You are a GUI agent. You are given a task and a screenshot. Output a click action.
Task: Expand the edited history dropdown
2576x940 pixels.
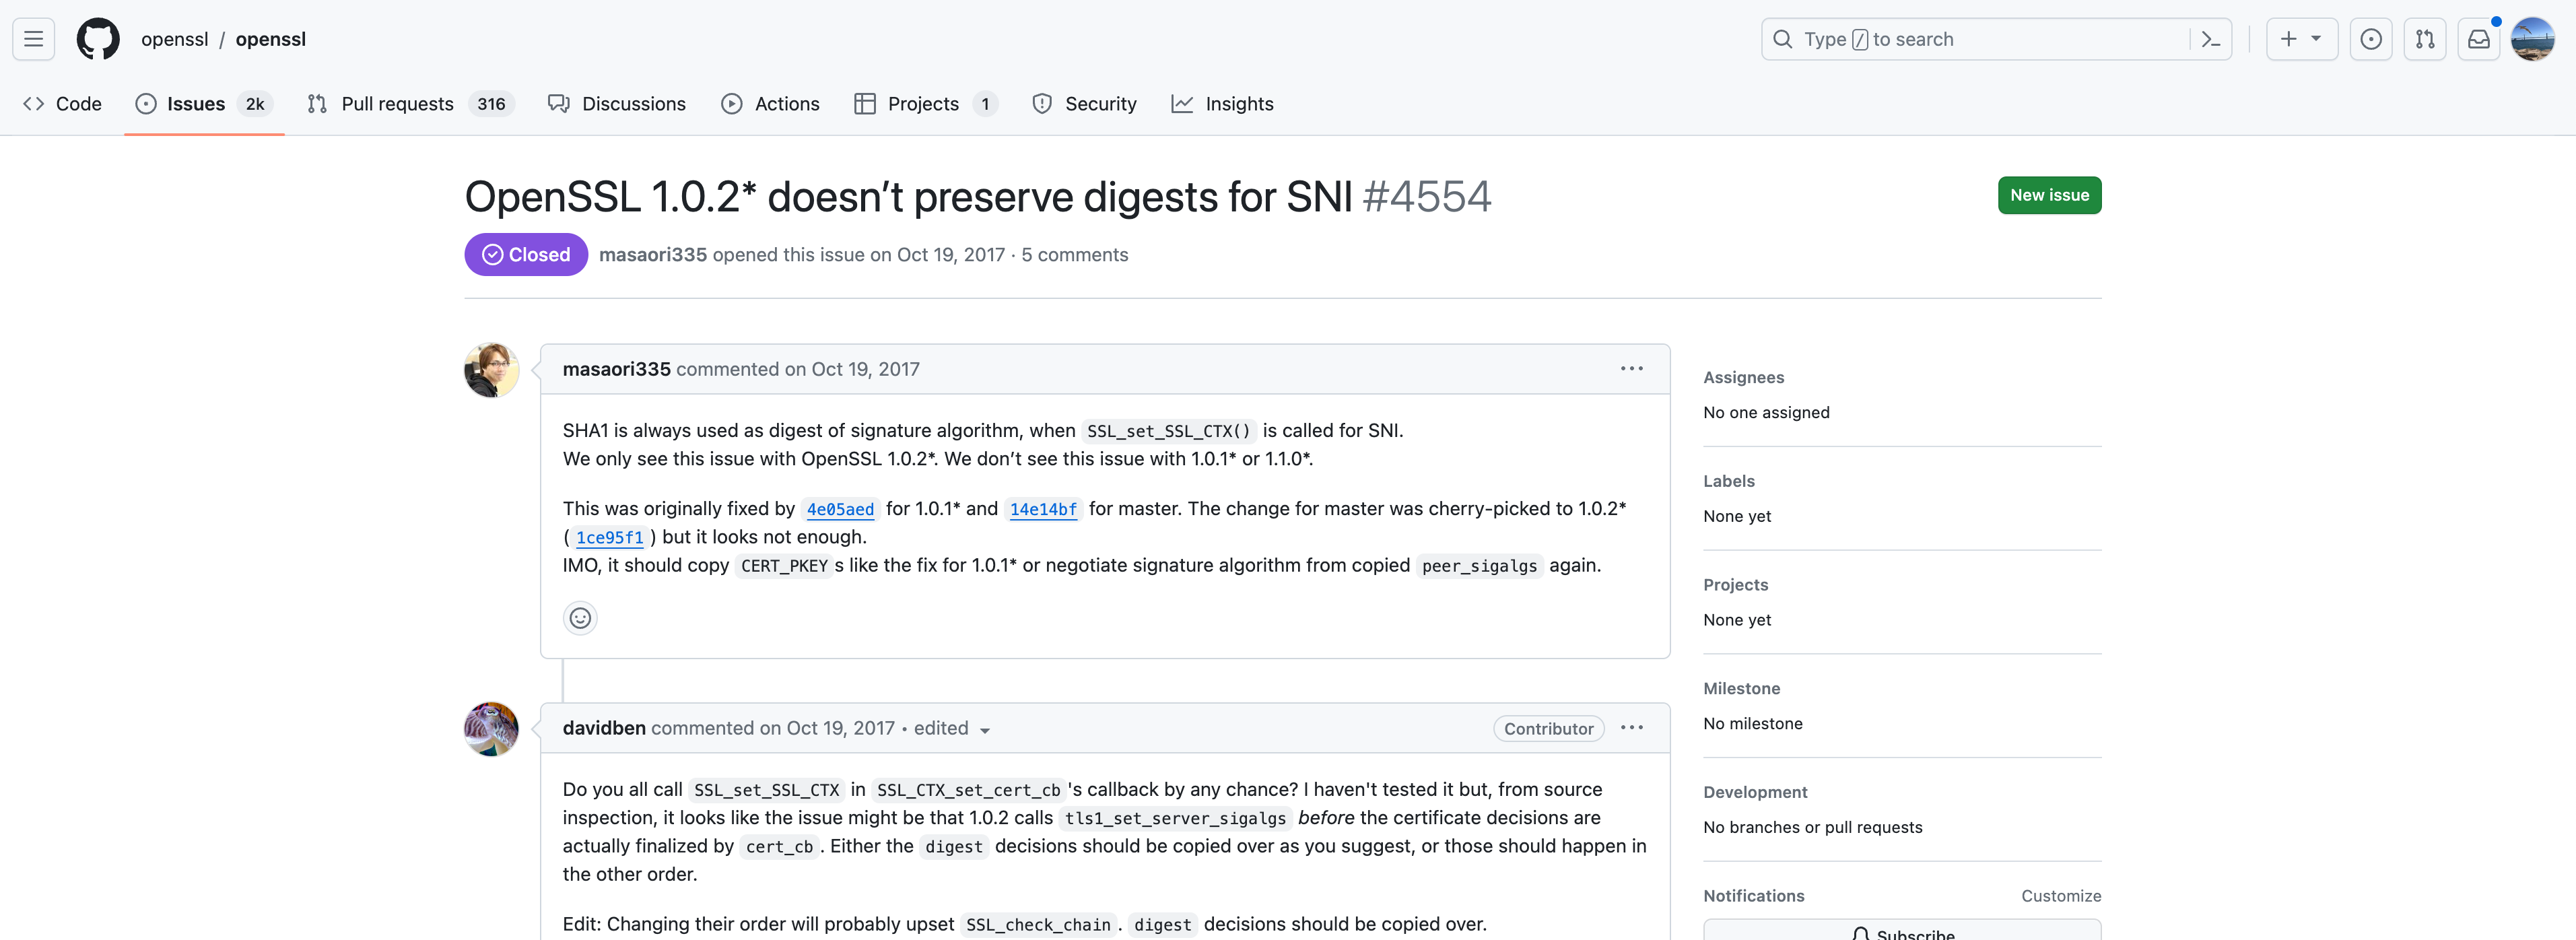[x=984, y=730]
